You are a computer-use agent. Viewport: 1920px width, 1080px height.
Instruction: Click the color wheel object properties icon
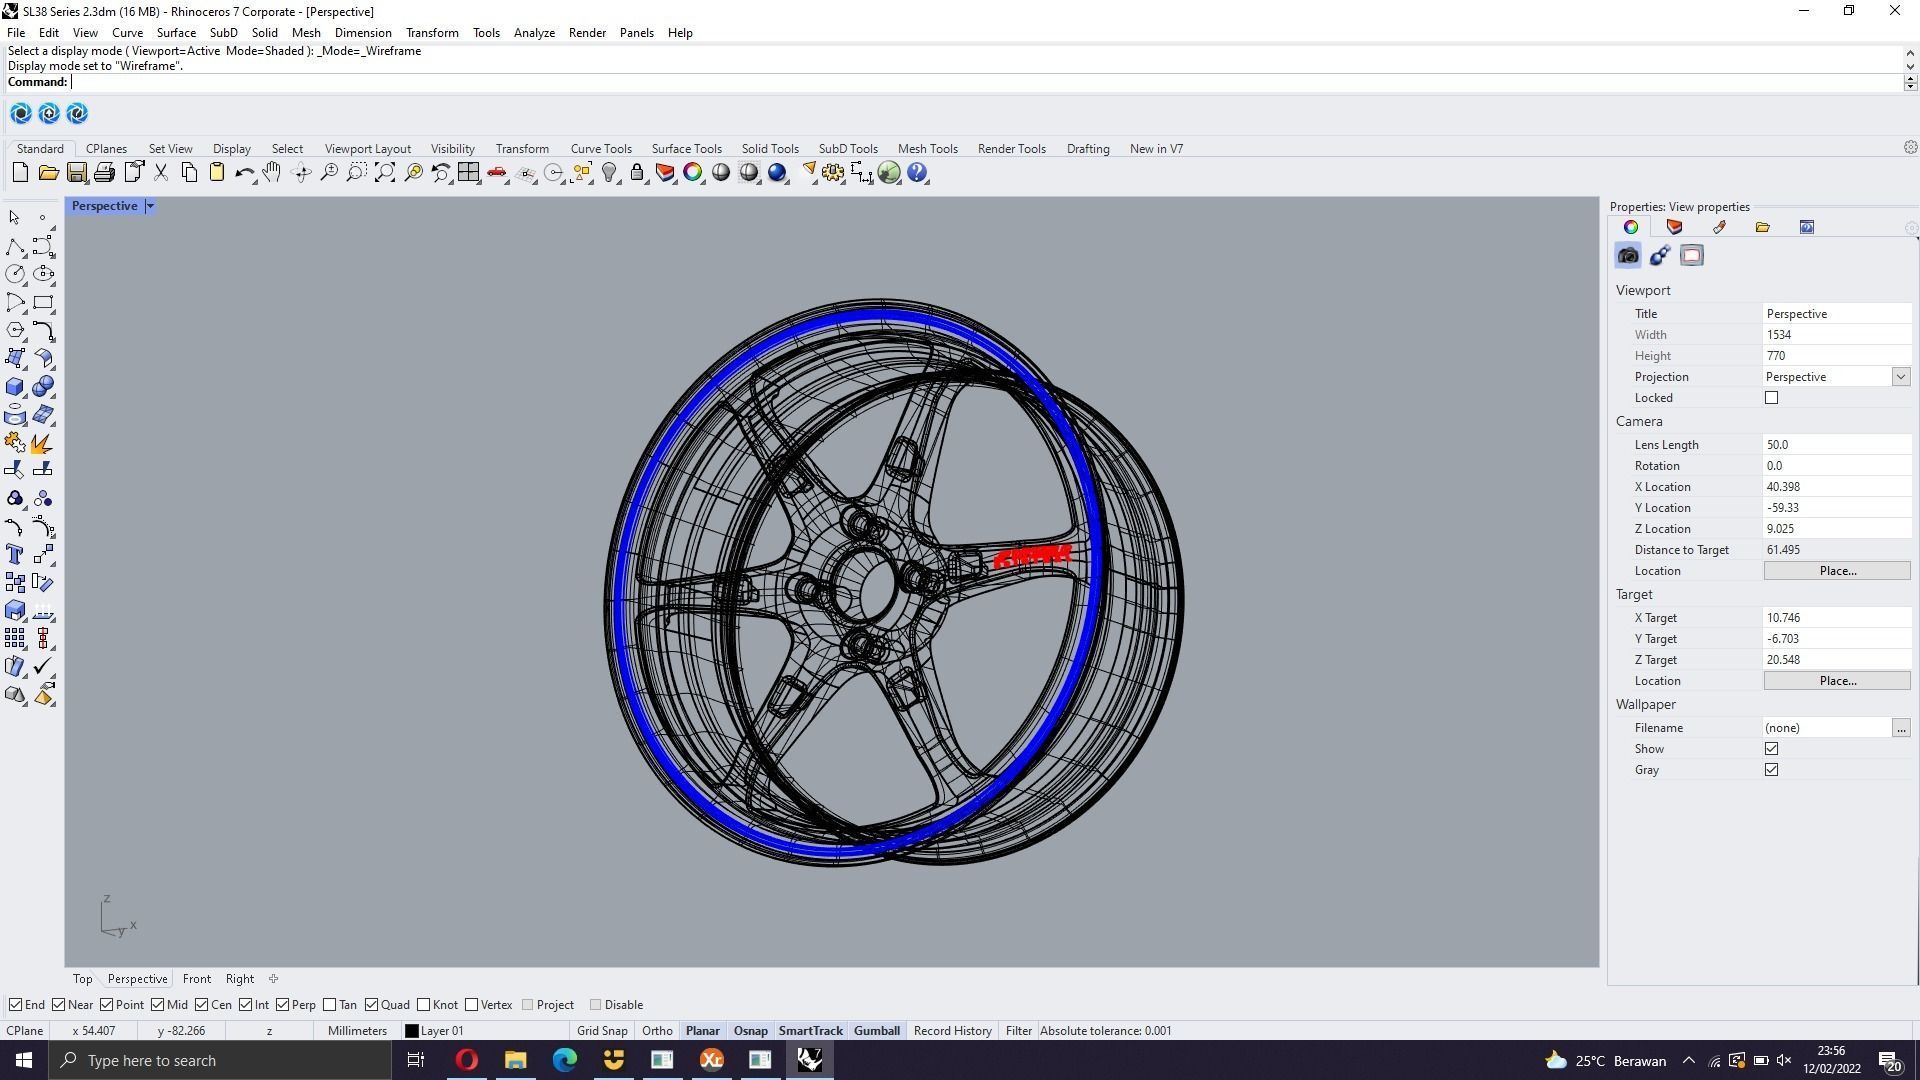coord(693,173)
